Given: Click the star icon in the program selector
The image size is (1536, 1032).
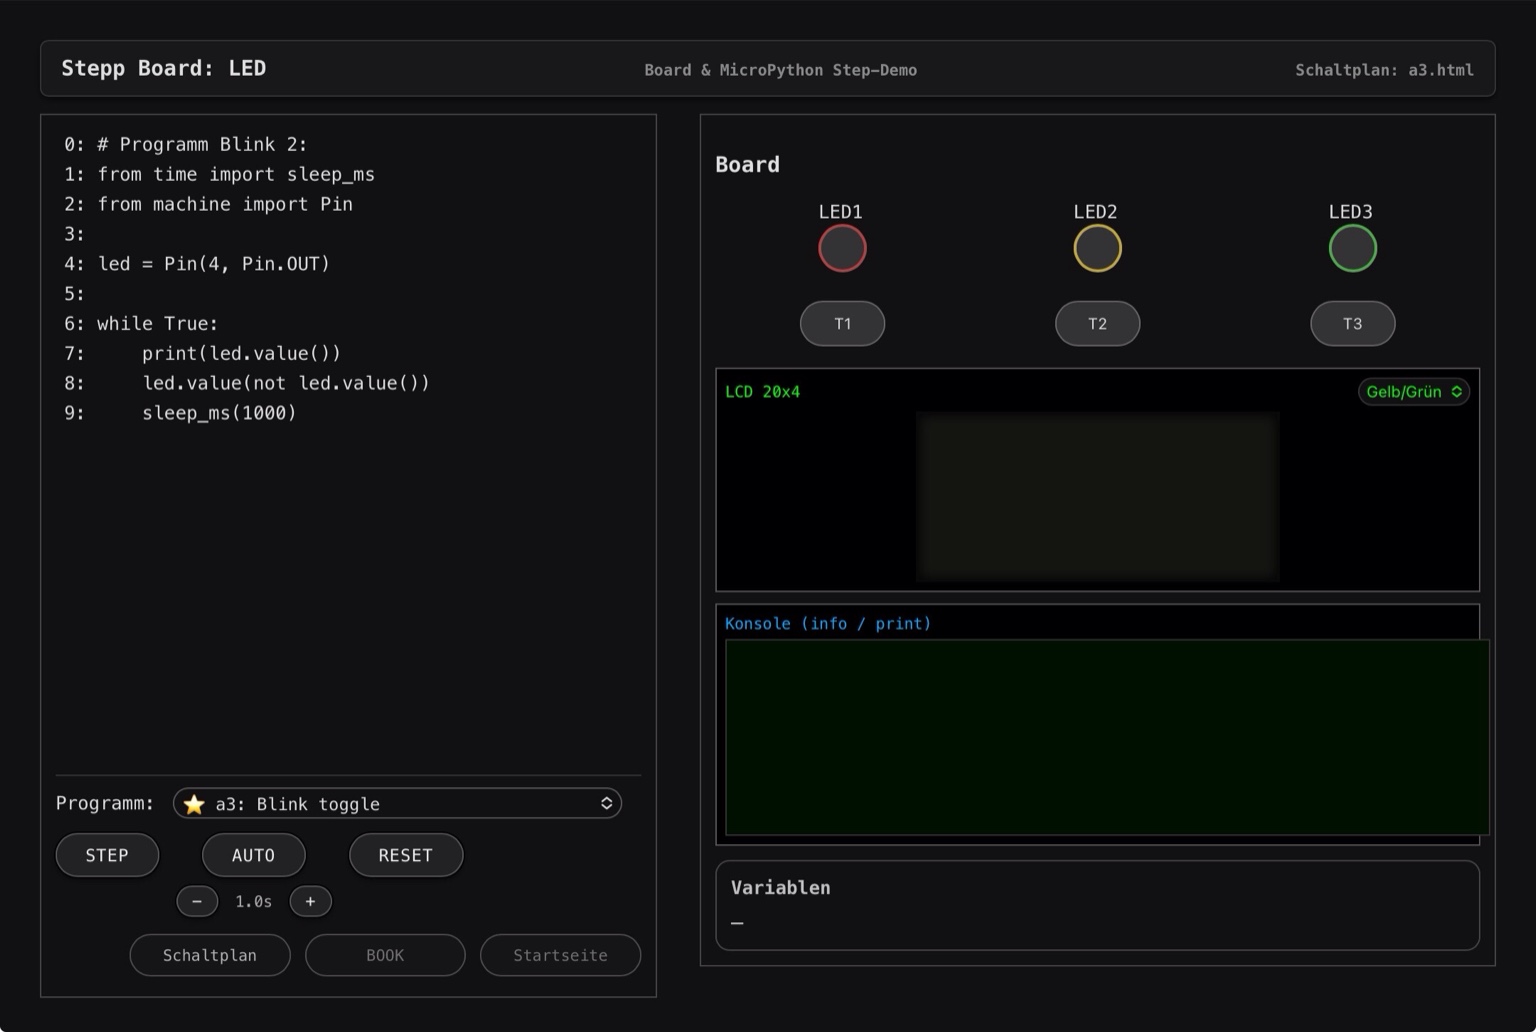Looking at the screenshot, I should click(194, 803).
